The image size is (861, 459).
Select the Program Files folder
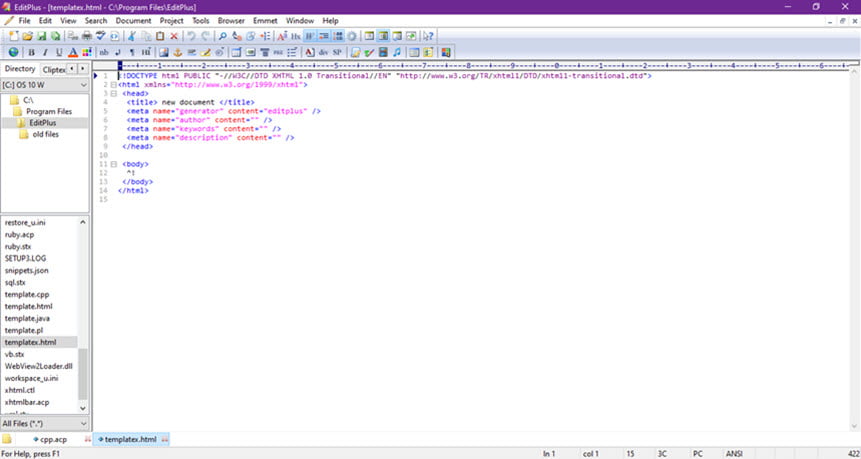pyautogui.click(x=49, y=111)
